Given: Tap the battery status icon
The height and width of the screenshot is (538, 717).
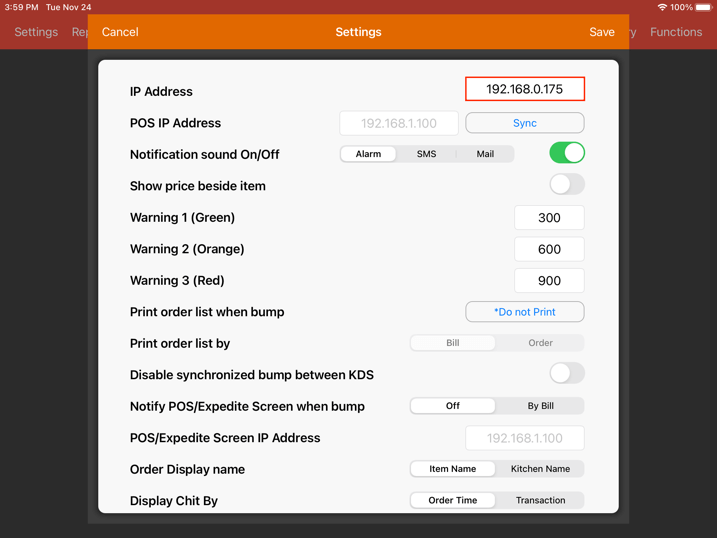Looking at the screenshot, I should 704,7.
